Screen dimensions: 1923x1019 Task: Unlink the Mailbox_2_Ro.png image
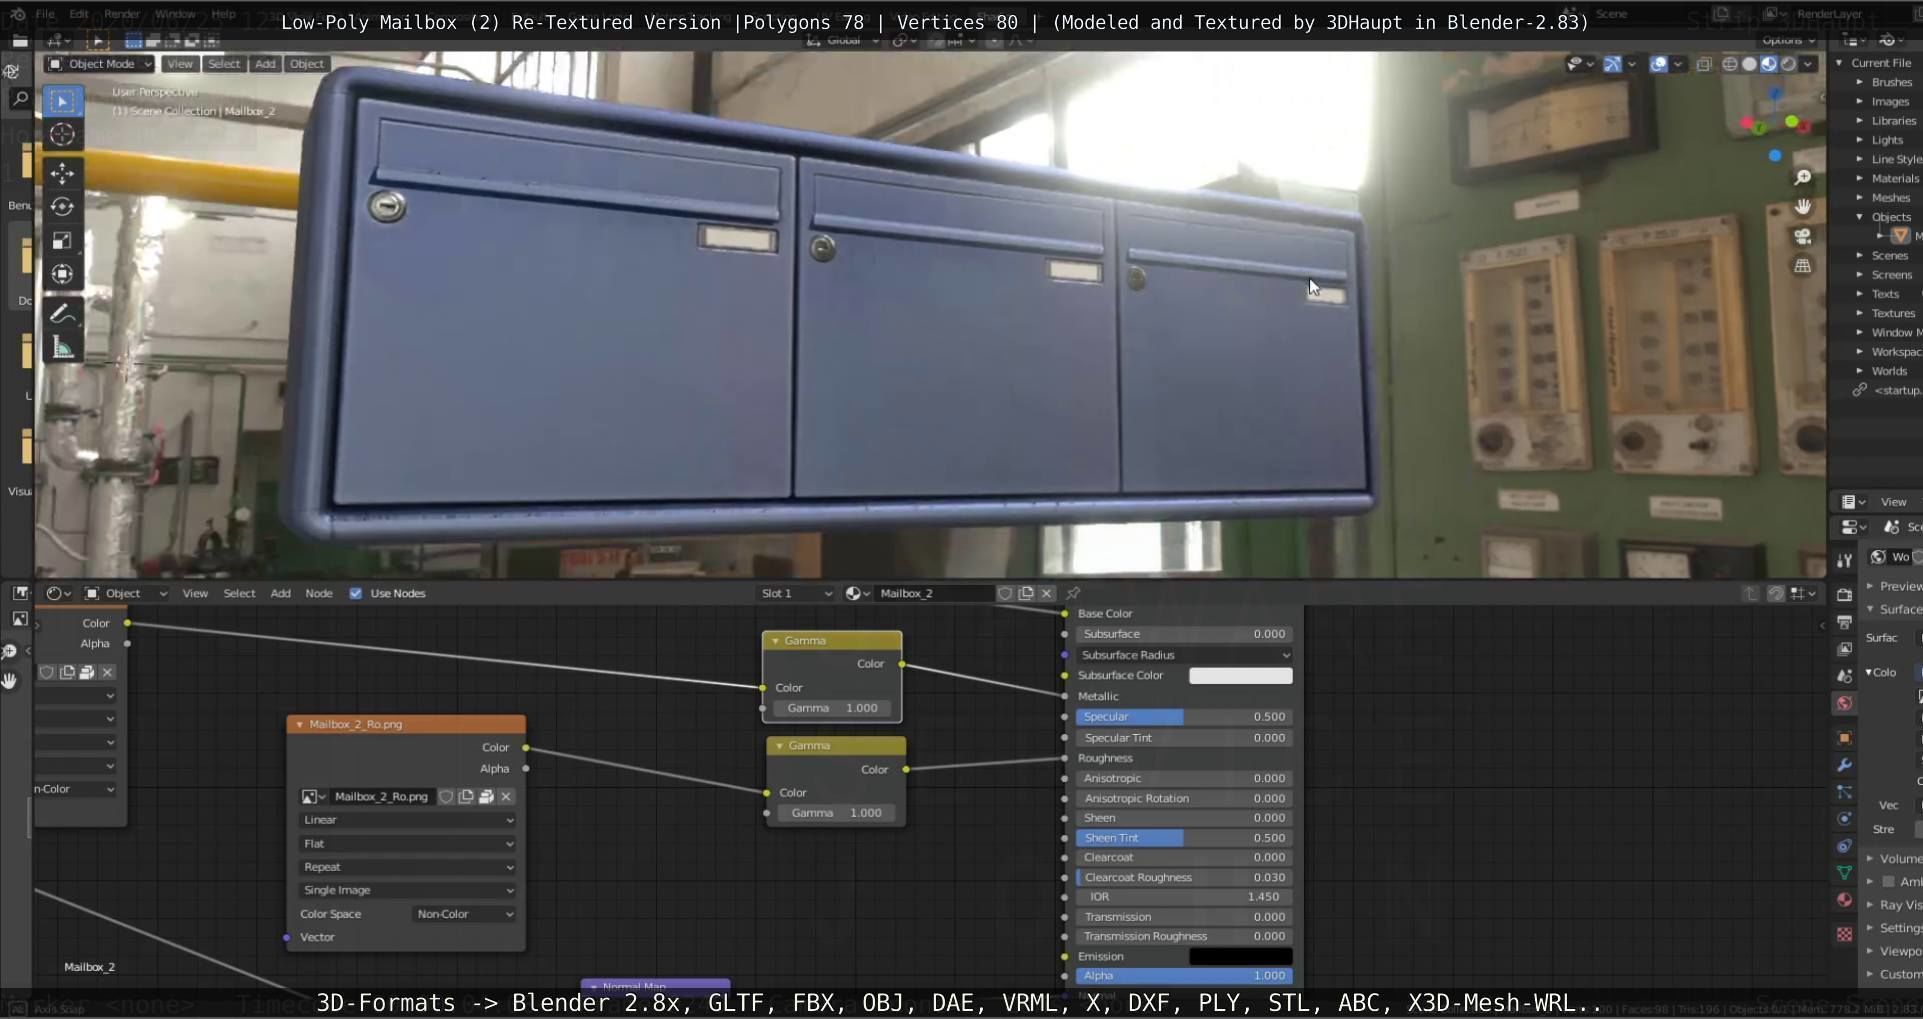(506, 797)
